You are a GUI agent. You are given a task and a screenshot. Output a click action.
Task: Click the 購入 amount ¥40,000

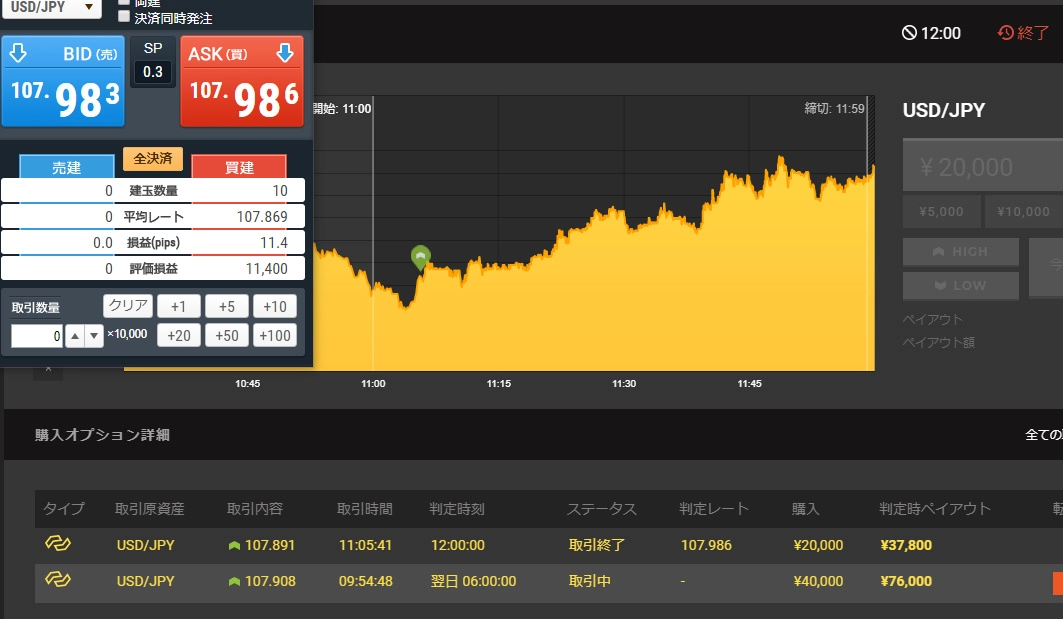coord(818,581)
